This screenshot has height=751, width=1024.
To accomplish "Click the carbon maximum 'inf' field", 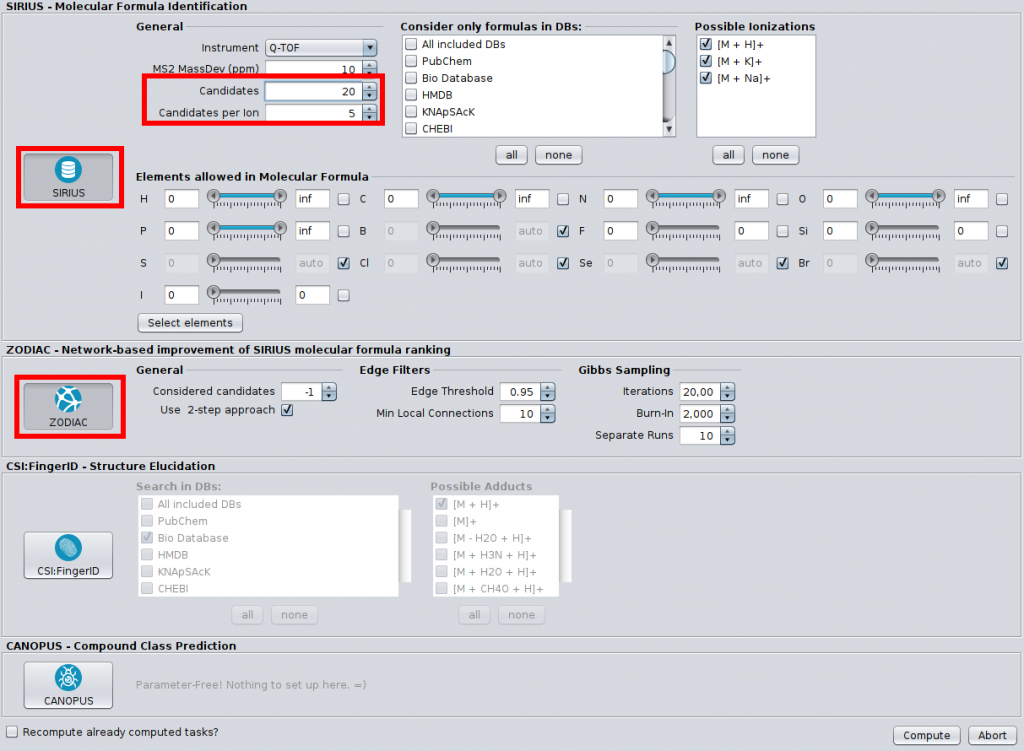I will coord(532,199).
